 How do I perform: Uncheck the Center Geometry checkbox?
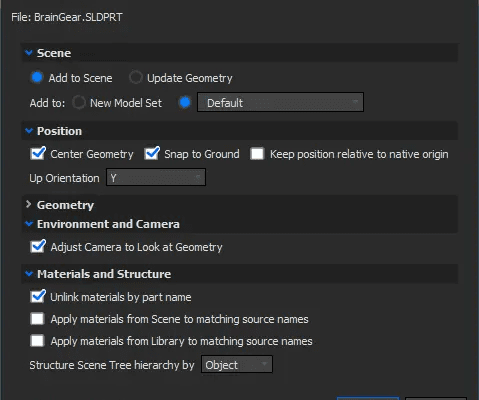38,154
